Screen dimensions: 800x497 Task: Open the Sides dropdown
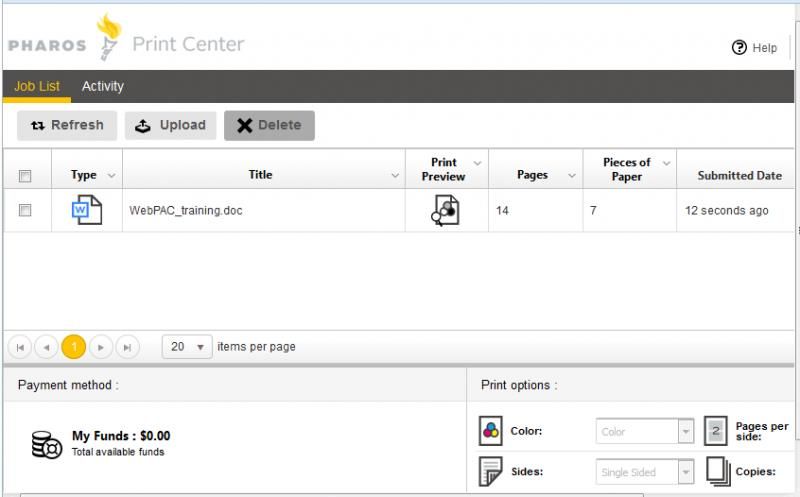[645, 472]
